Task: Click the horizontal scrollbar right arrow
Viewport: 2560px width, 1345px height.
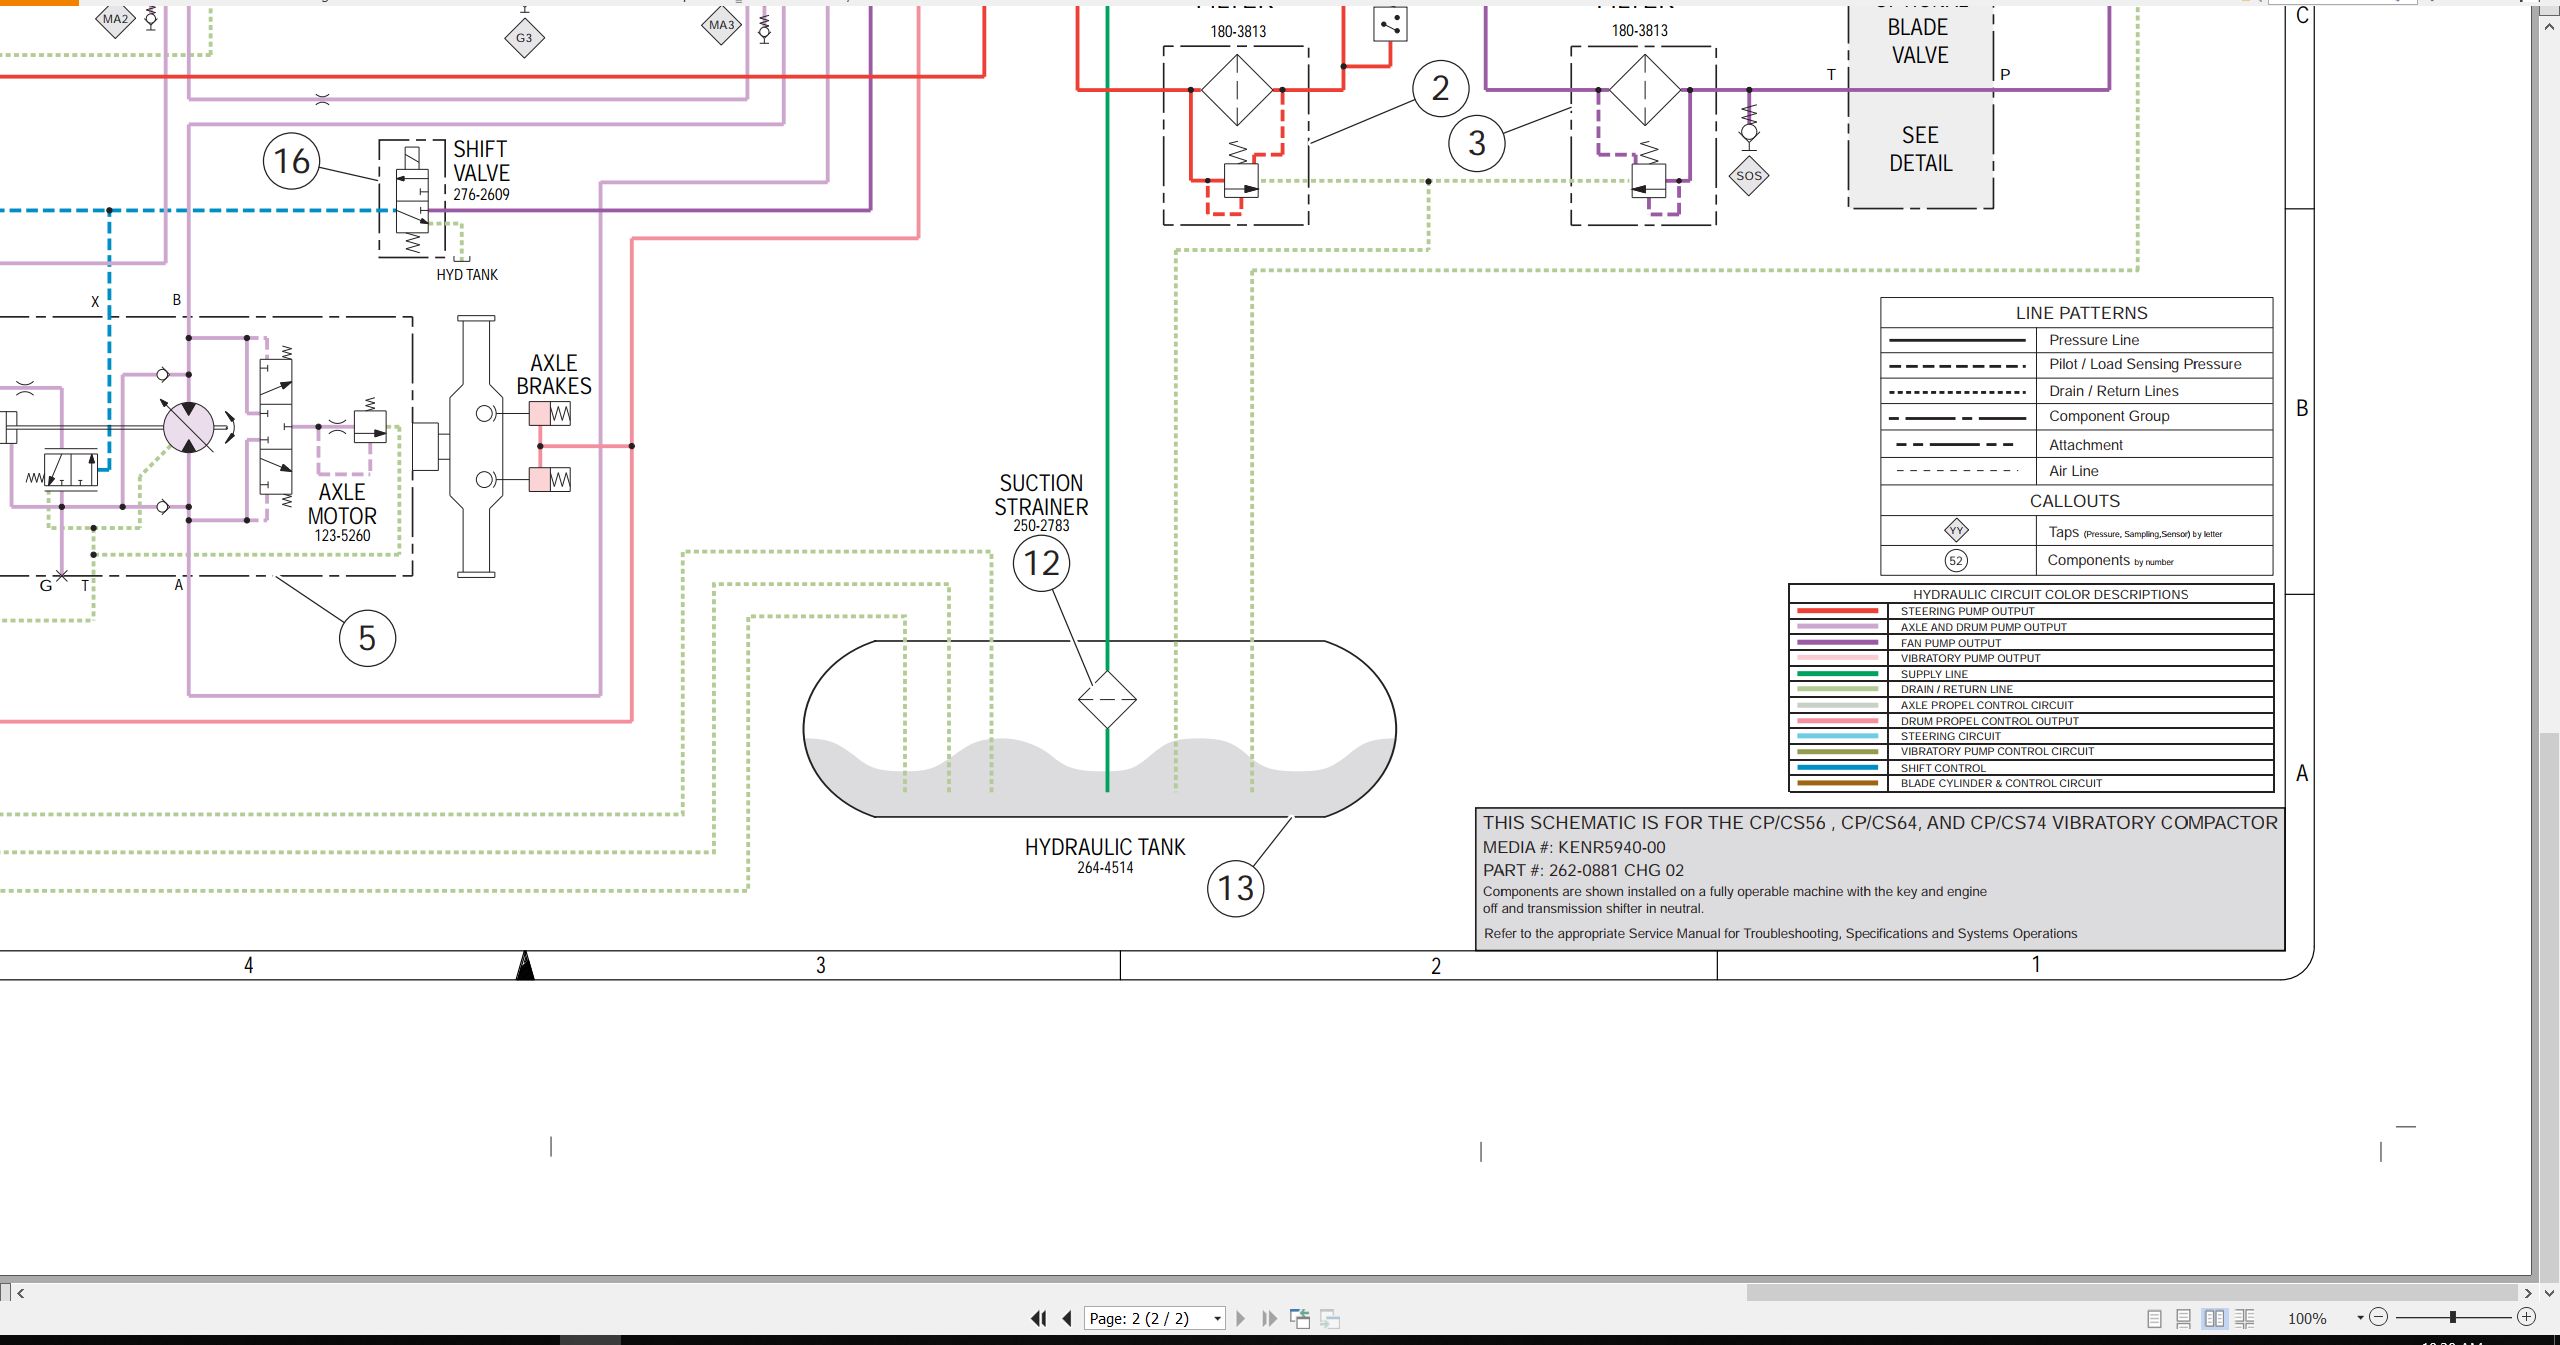Action: [2529, 1293]
